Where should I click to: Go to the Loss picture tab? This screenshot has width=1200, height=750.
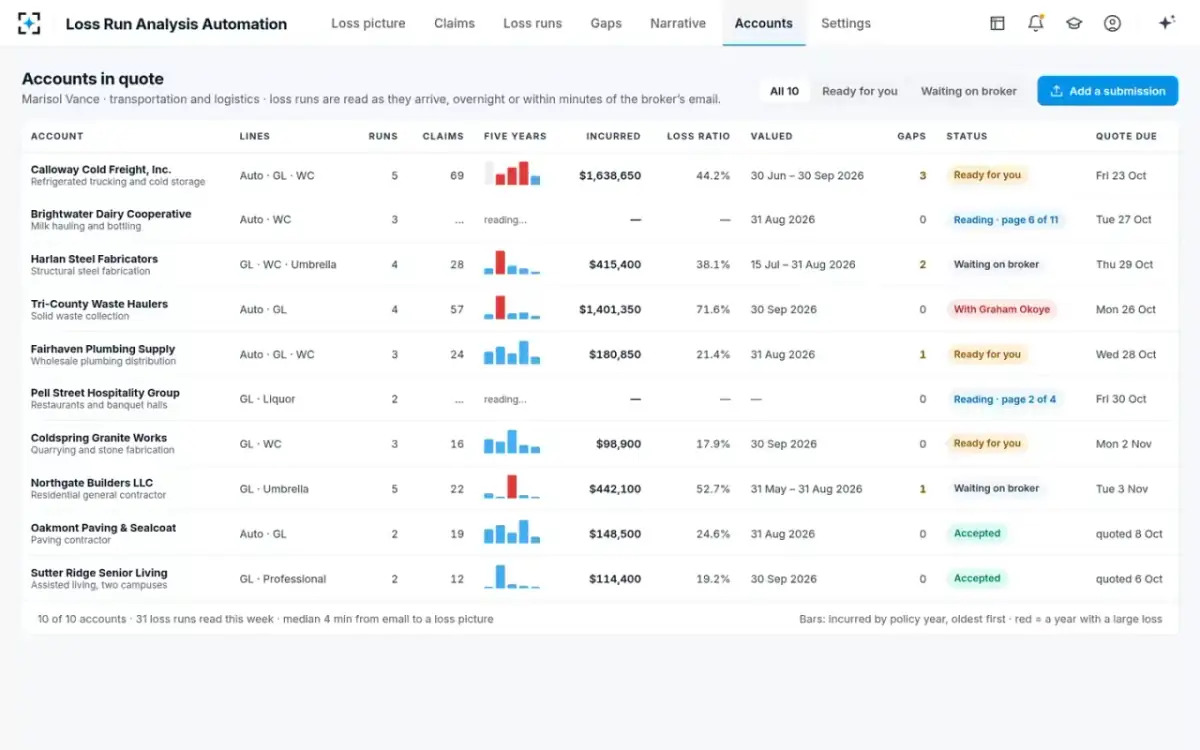click(x=369, y=23)
